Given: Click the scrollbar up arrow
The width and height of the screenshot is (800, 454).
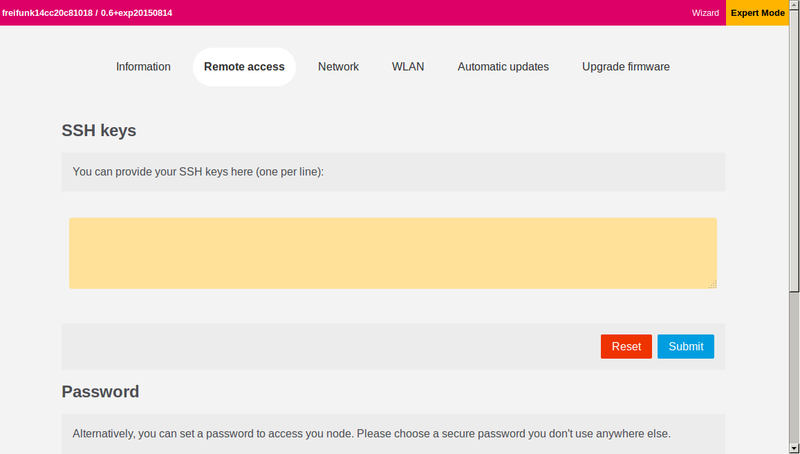Looking at the screenshot, I should pyautogui.click(x=794, y=5).
